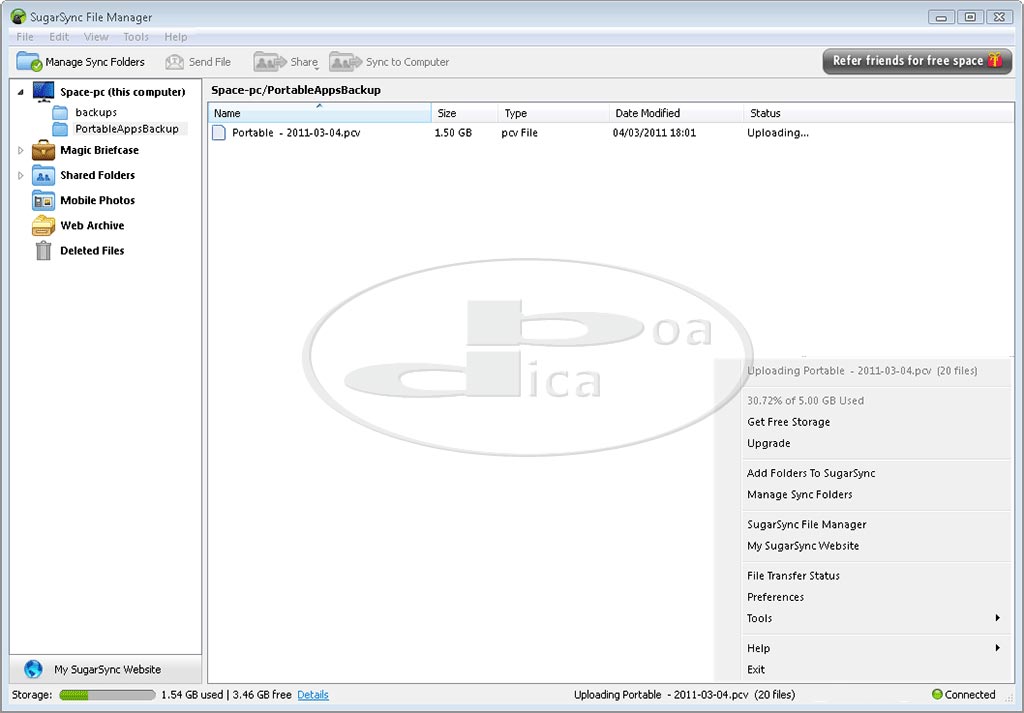Sort by Name column header
The image size is (1024, 713).
click(319, 113)
